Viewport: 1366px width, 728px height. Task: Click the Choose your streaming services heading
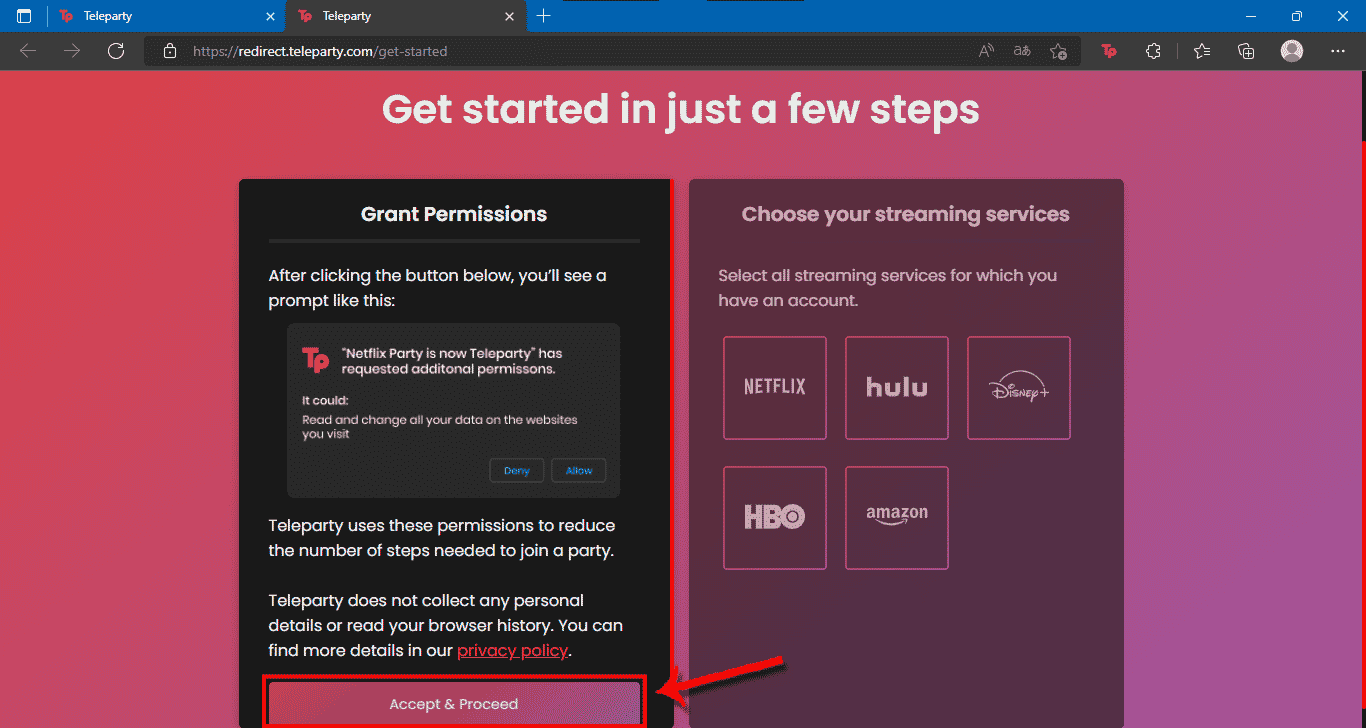pos(906,214)
